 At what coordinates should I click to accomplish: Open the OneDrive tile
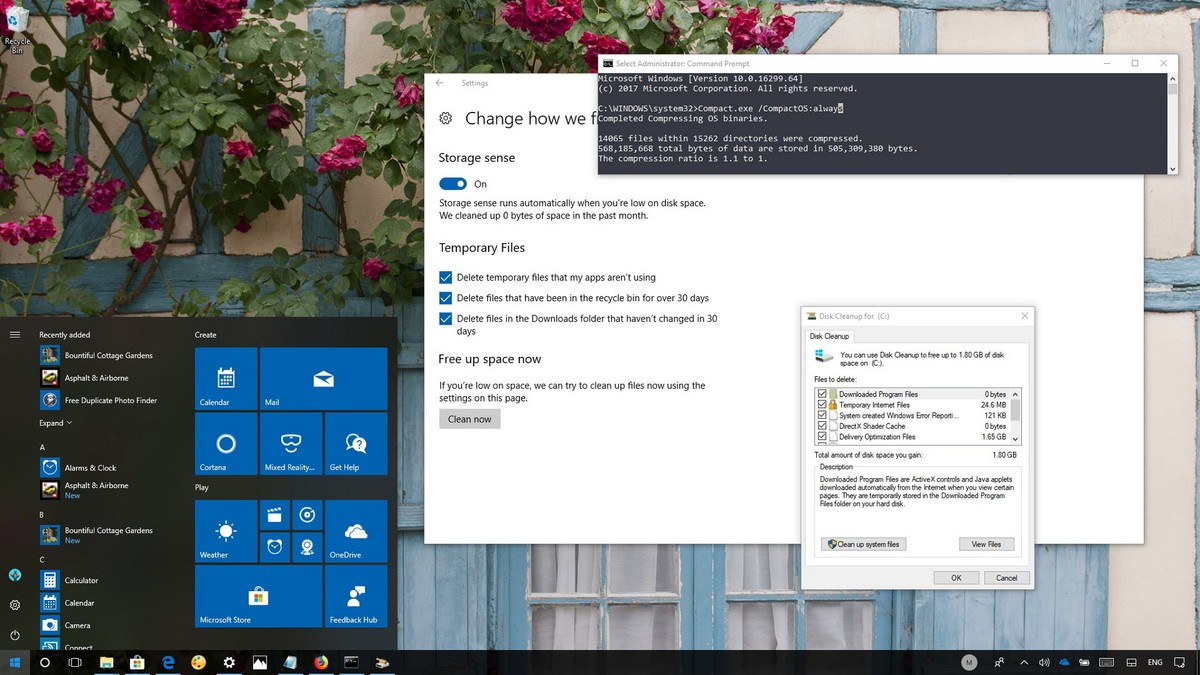pos(356,531)
